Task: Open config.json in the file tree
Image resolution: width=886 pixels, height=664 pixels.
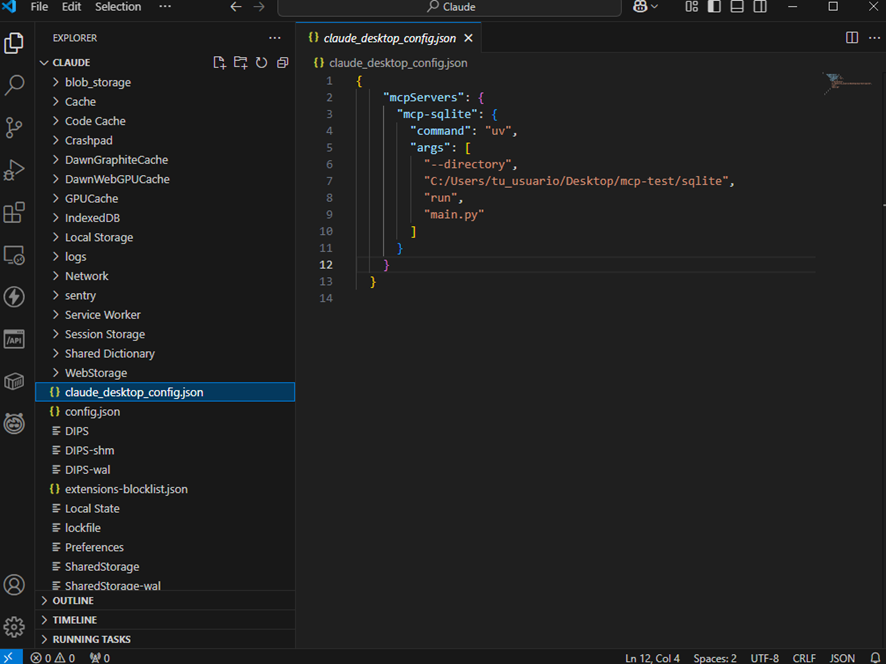Action: (92, 412)
